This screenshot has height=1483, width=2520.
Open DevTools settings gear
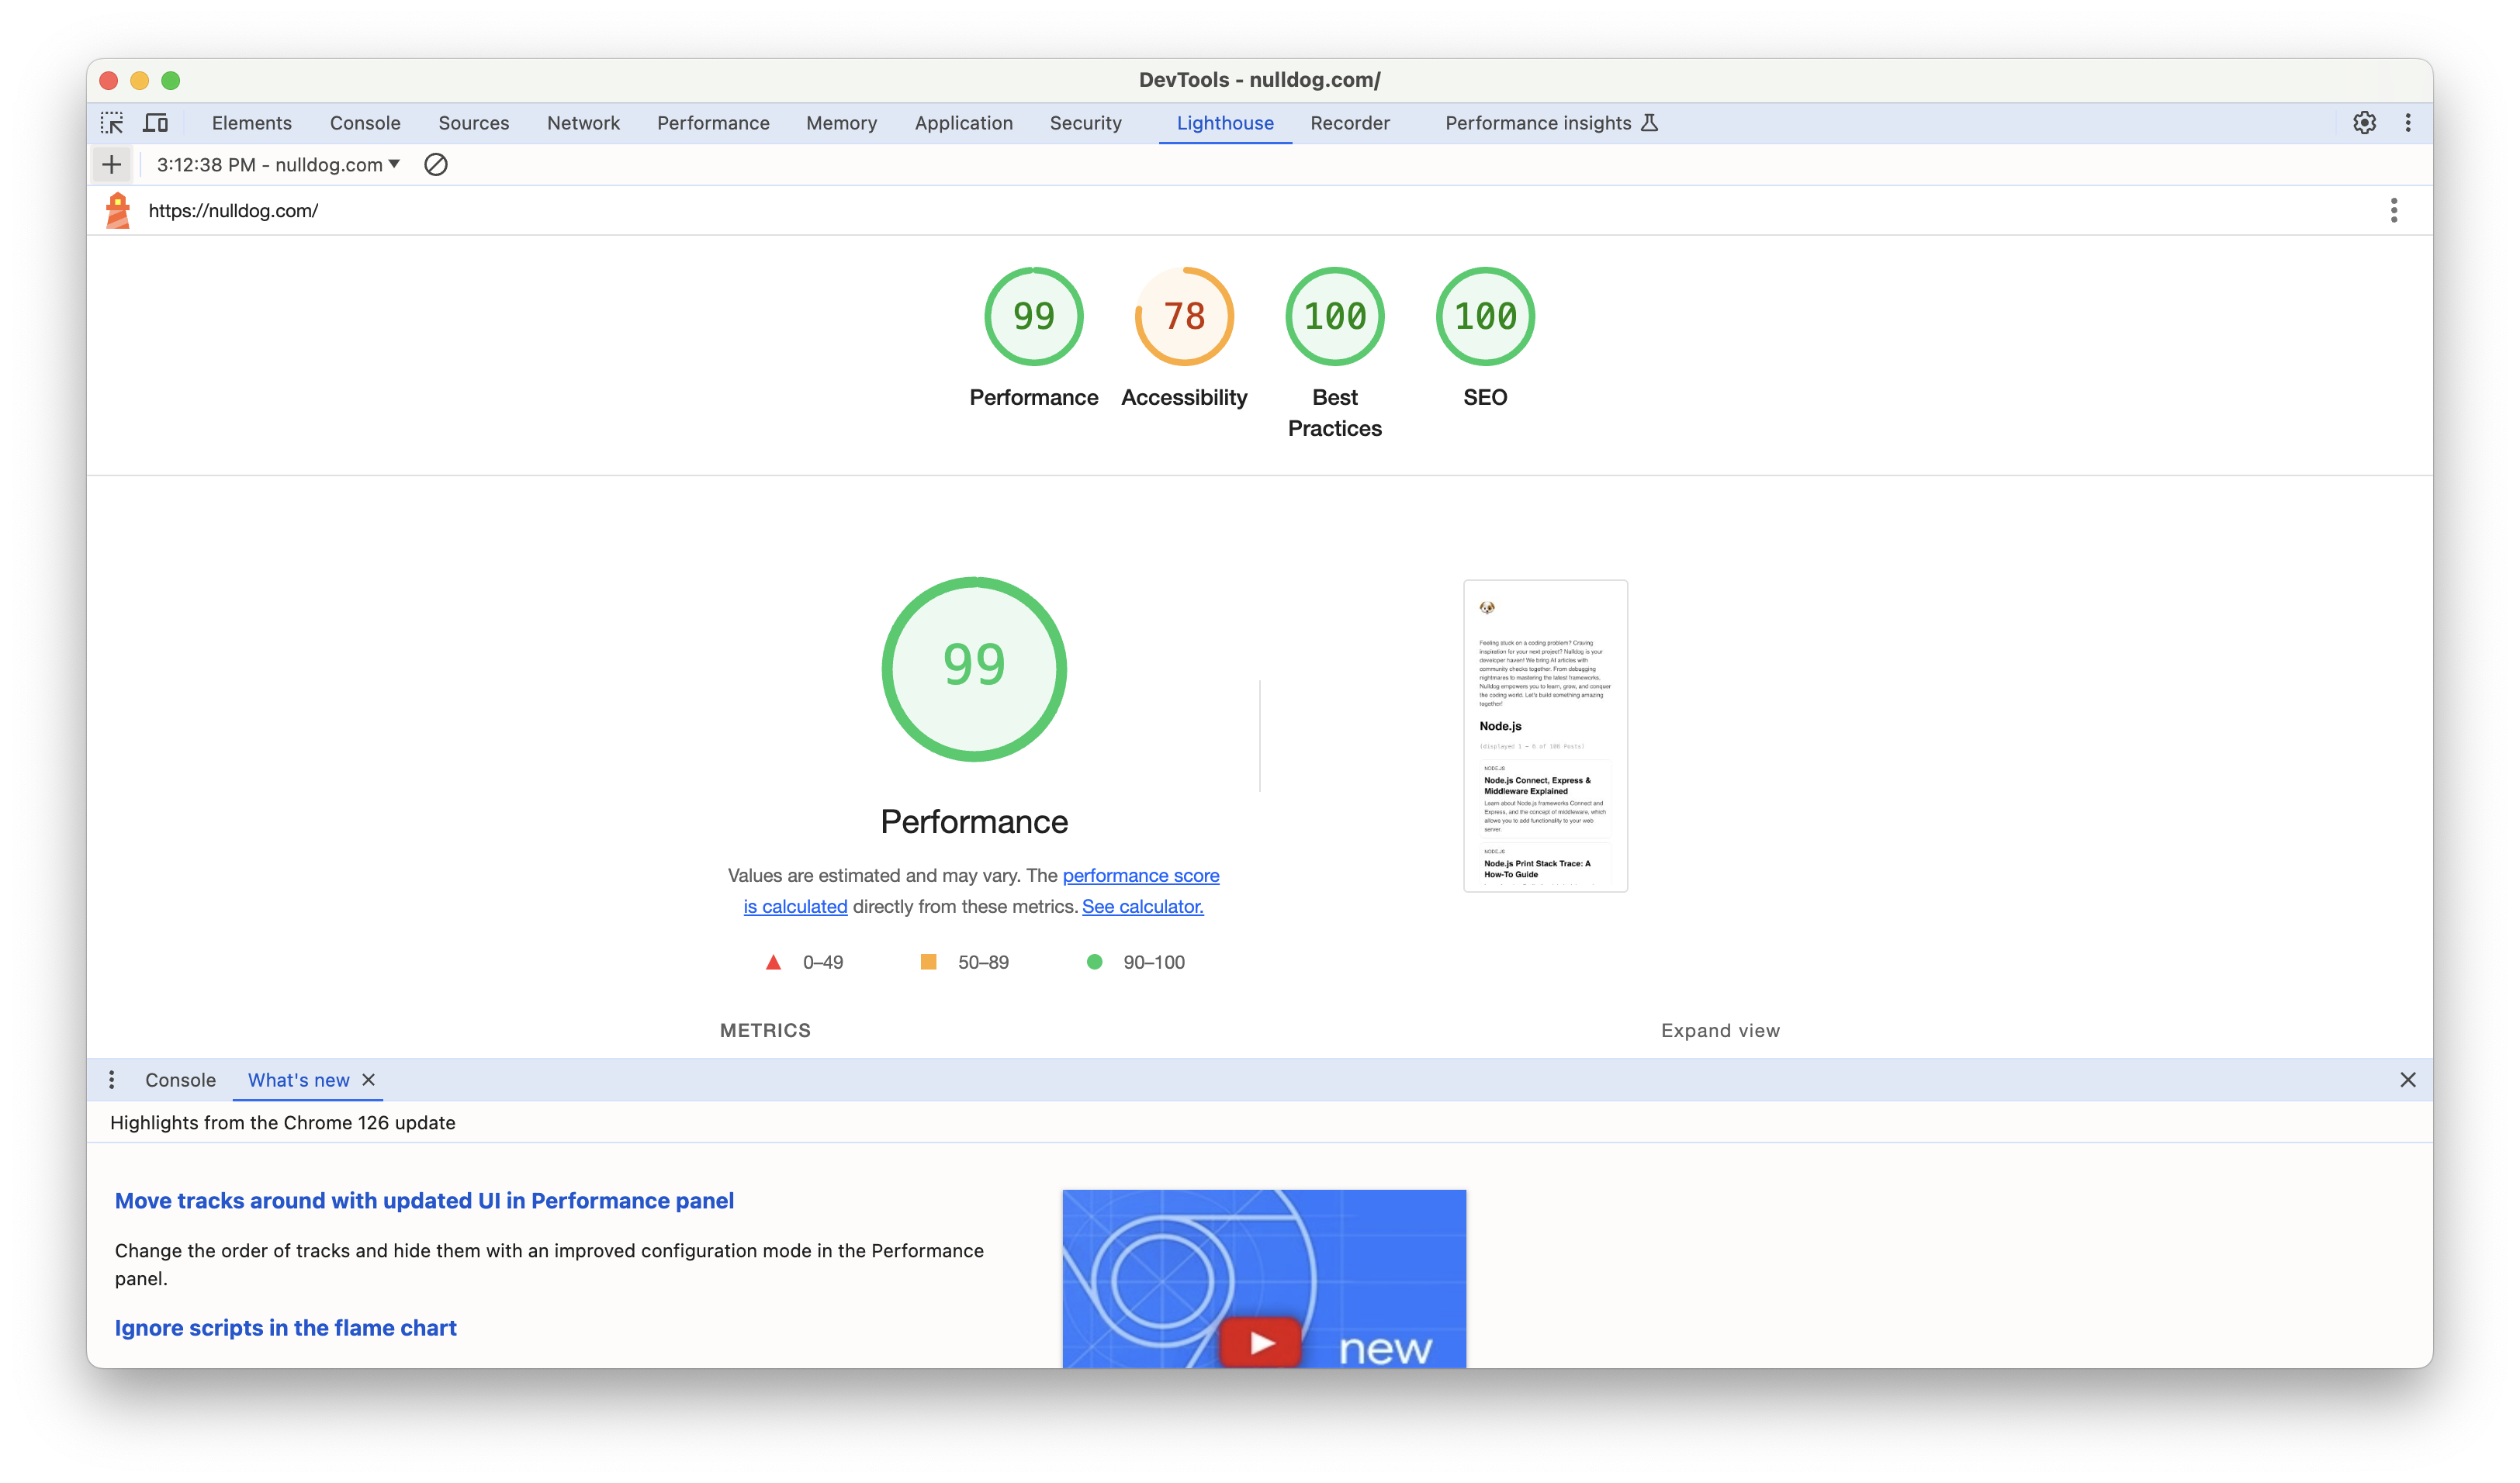(x=2364, y=123)
